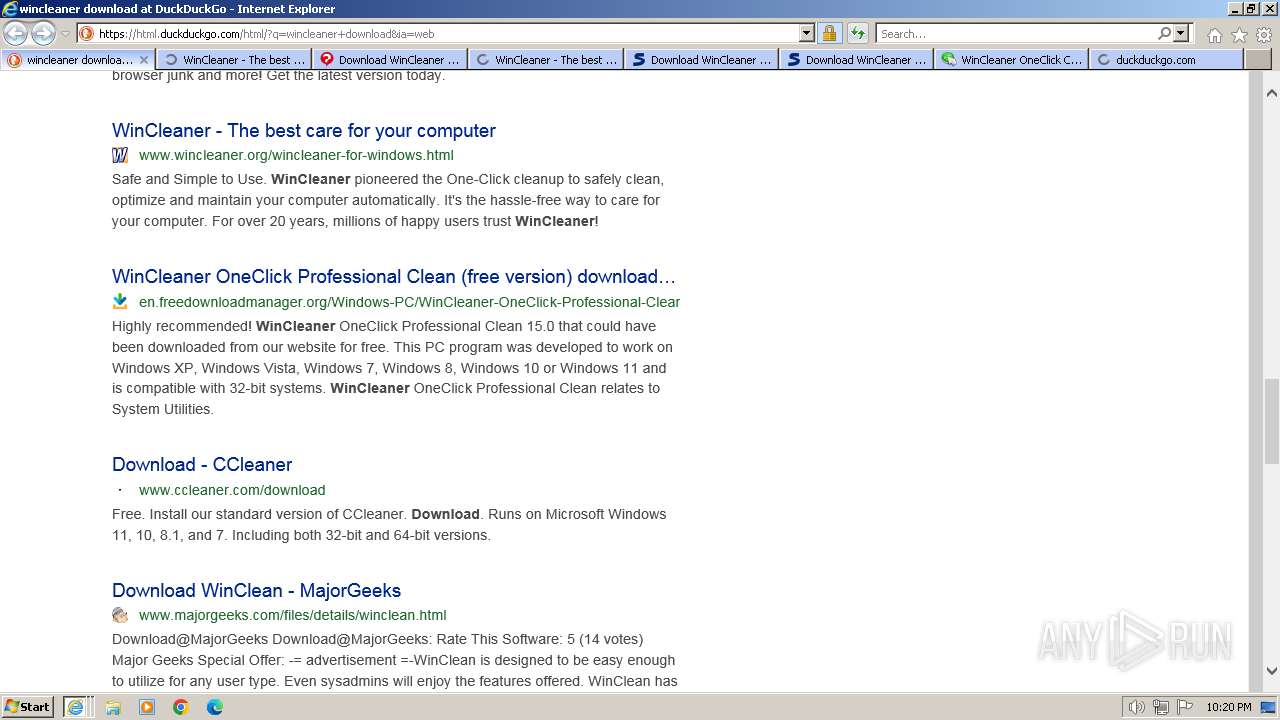Open the Action Center flag icon

click(x=1185, y=707)
